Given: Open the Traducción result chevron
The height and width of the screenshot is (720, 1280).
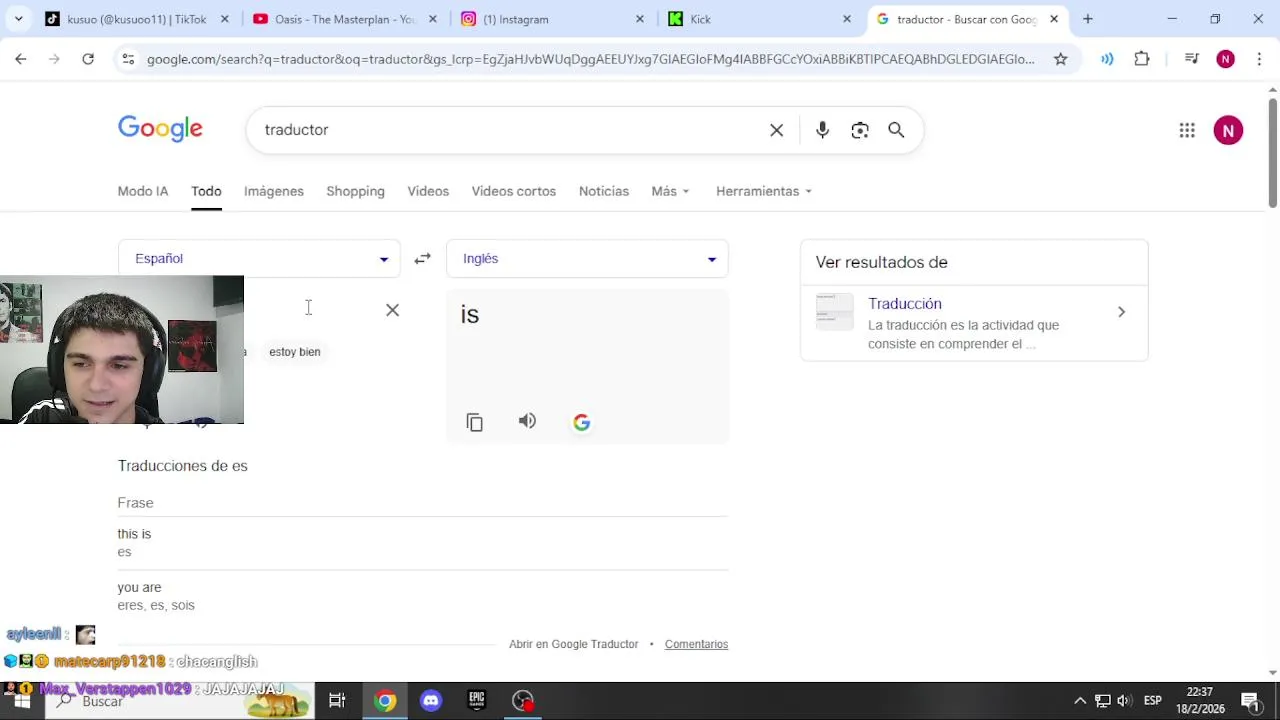Looking at the screenshot, I should pos(1121,312).
